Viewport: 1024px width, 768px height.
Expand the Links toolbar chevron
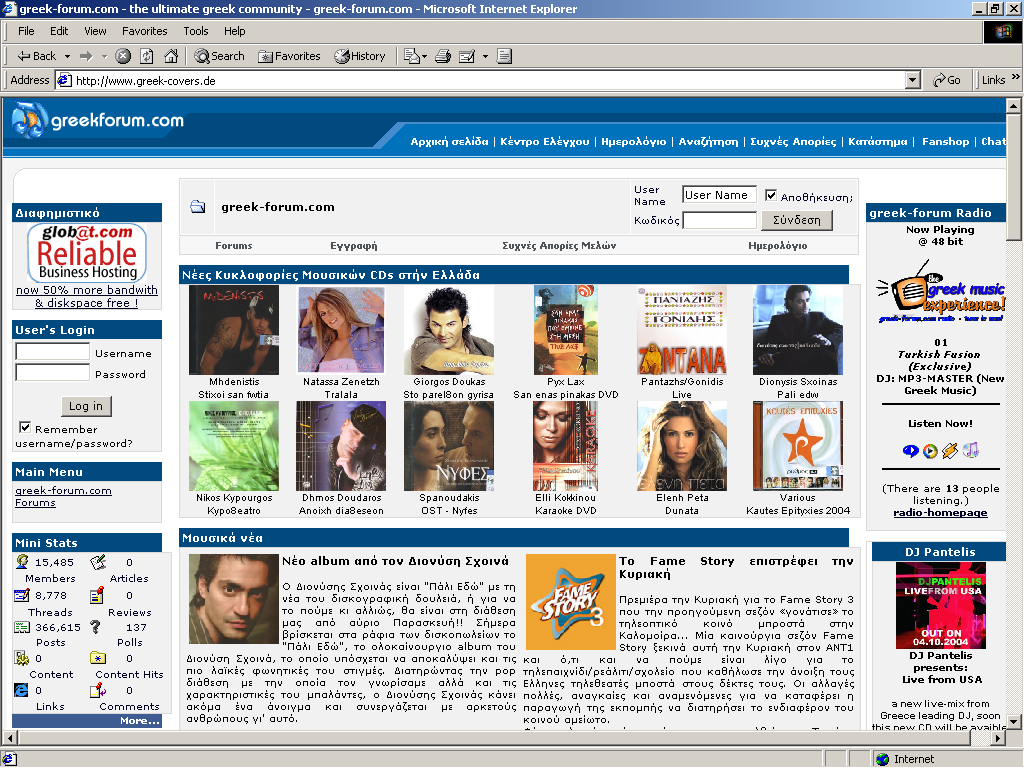(x=1016, y=77)
